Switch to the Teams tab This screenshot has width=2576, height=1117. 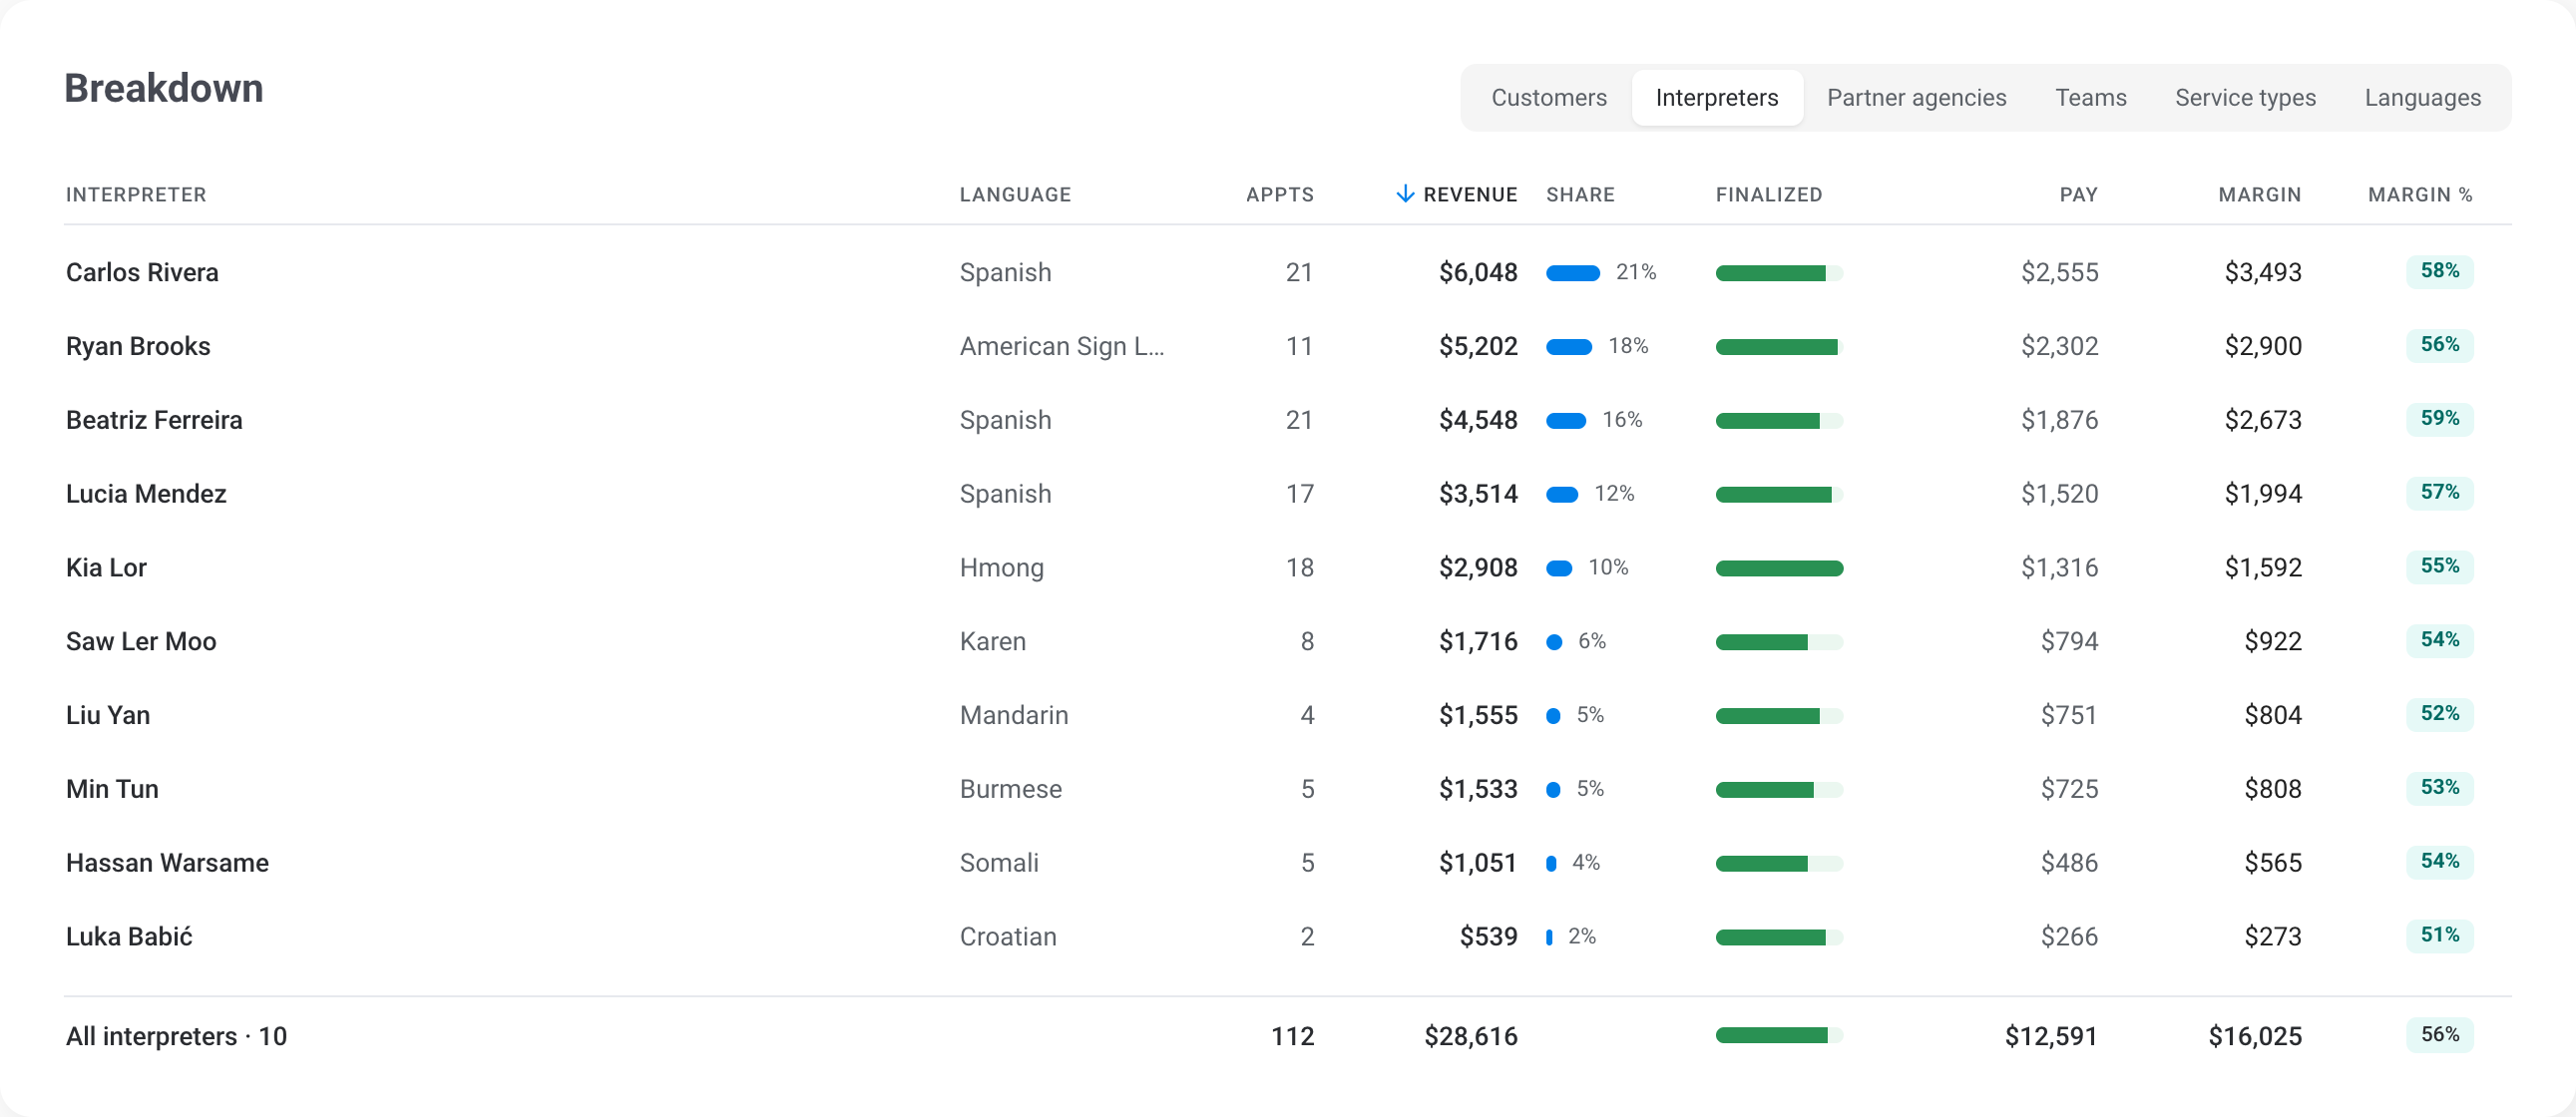tap(2090, 97)
